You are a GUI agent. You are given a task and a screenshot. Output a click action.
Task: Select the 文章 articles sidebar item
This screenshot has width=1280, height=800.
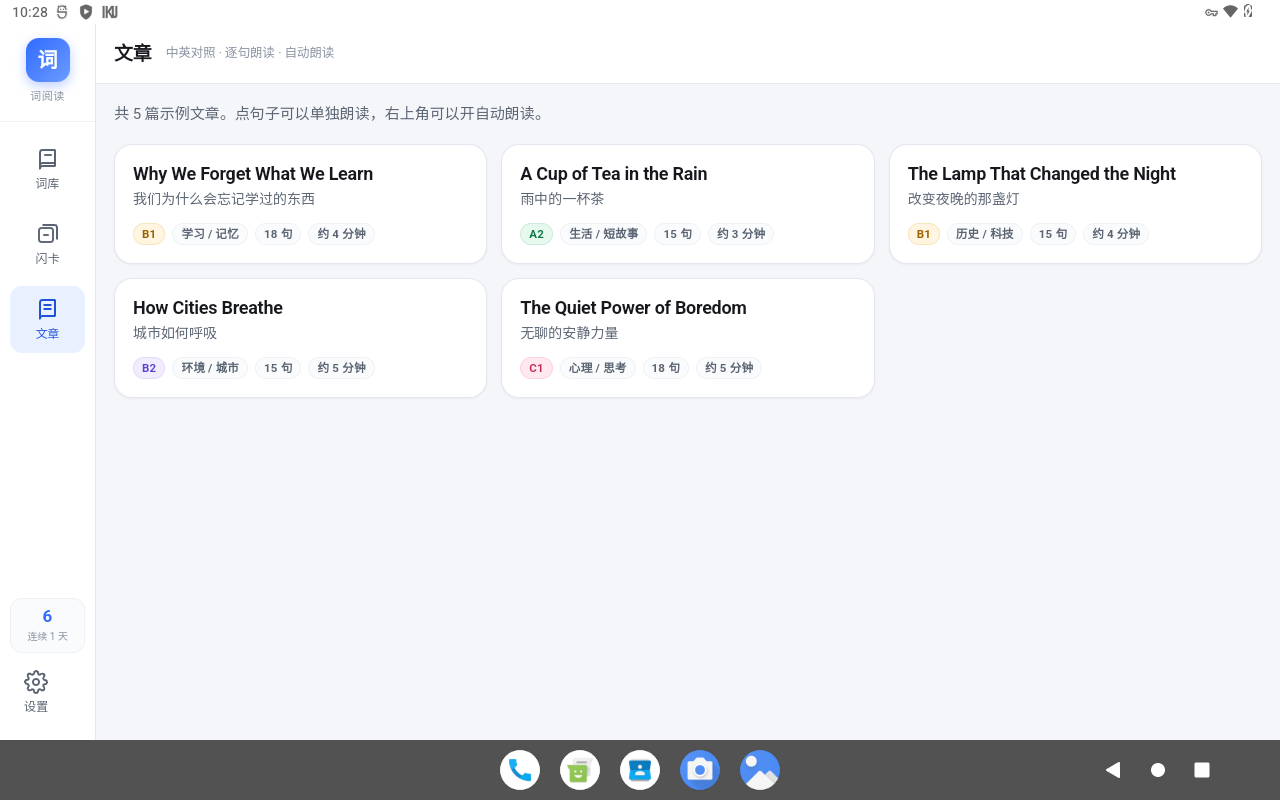coord(47,319)
